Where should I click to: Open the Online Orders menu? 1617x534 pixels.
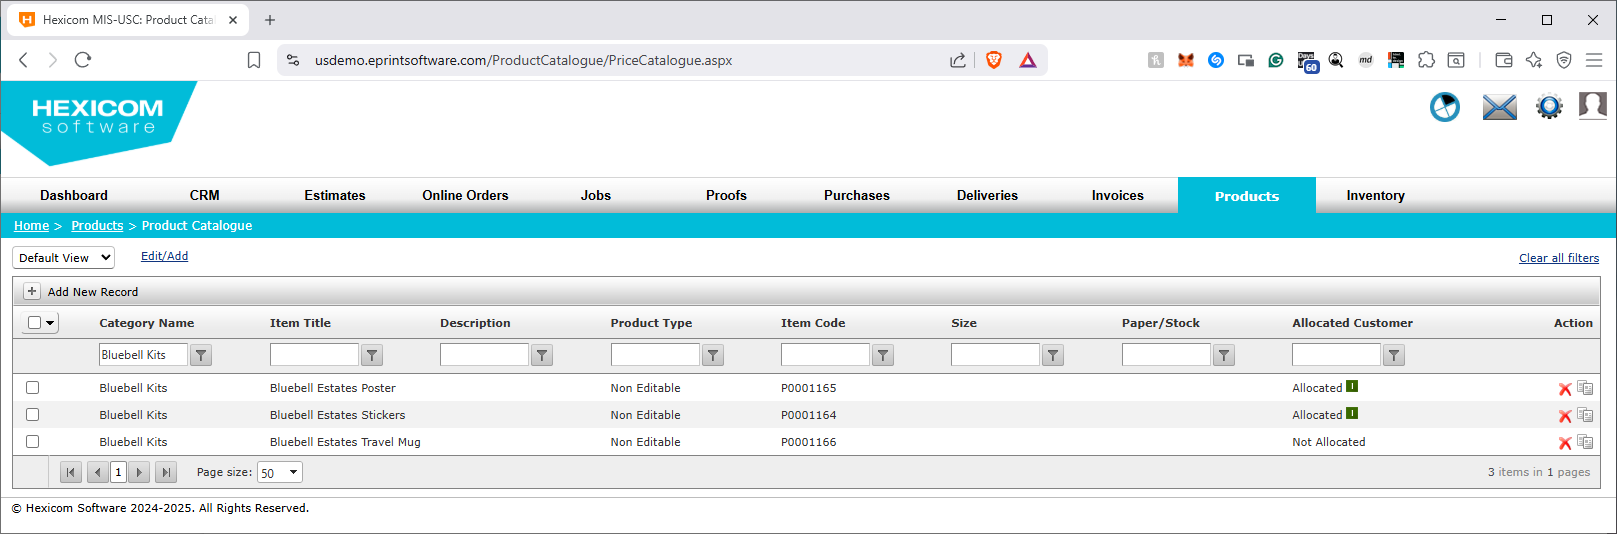point(465,196)
